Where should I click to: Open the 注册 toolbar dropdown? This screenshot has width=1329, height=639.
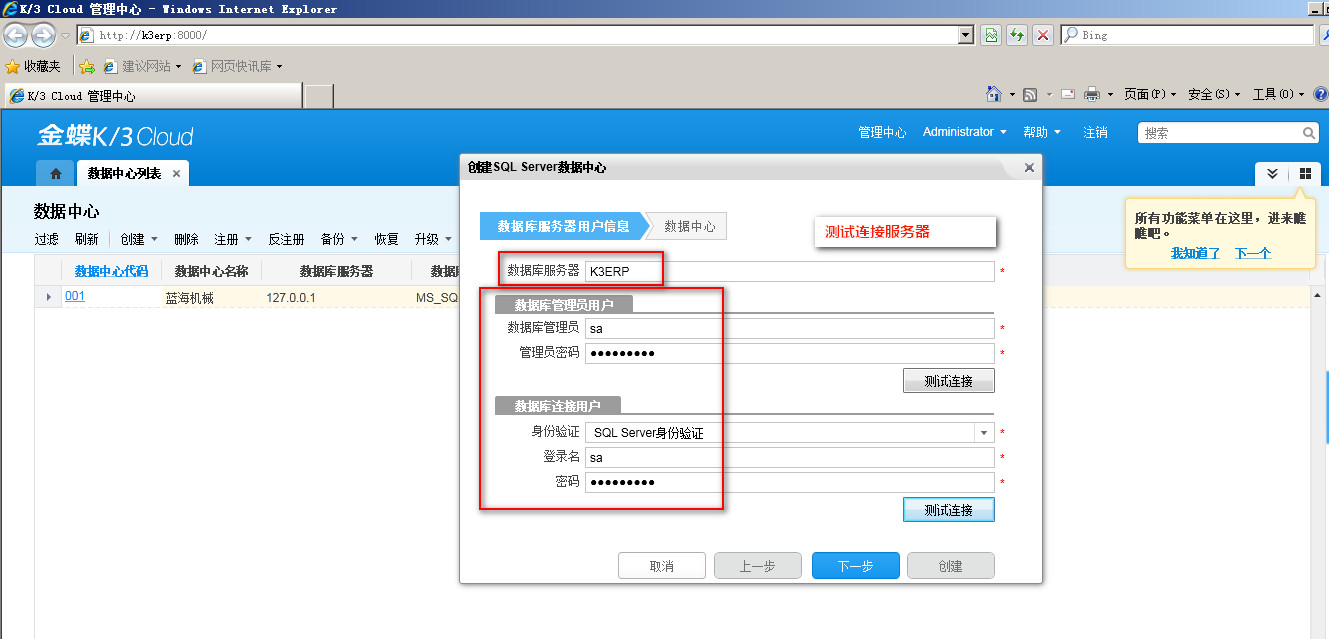pyautogui.click(x=233, y=239)
